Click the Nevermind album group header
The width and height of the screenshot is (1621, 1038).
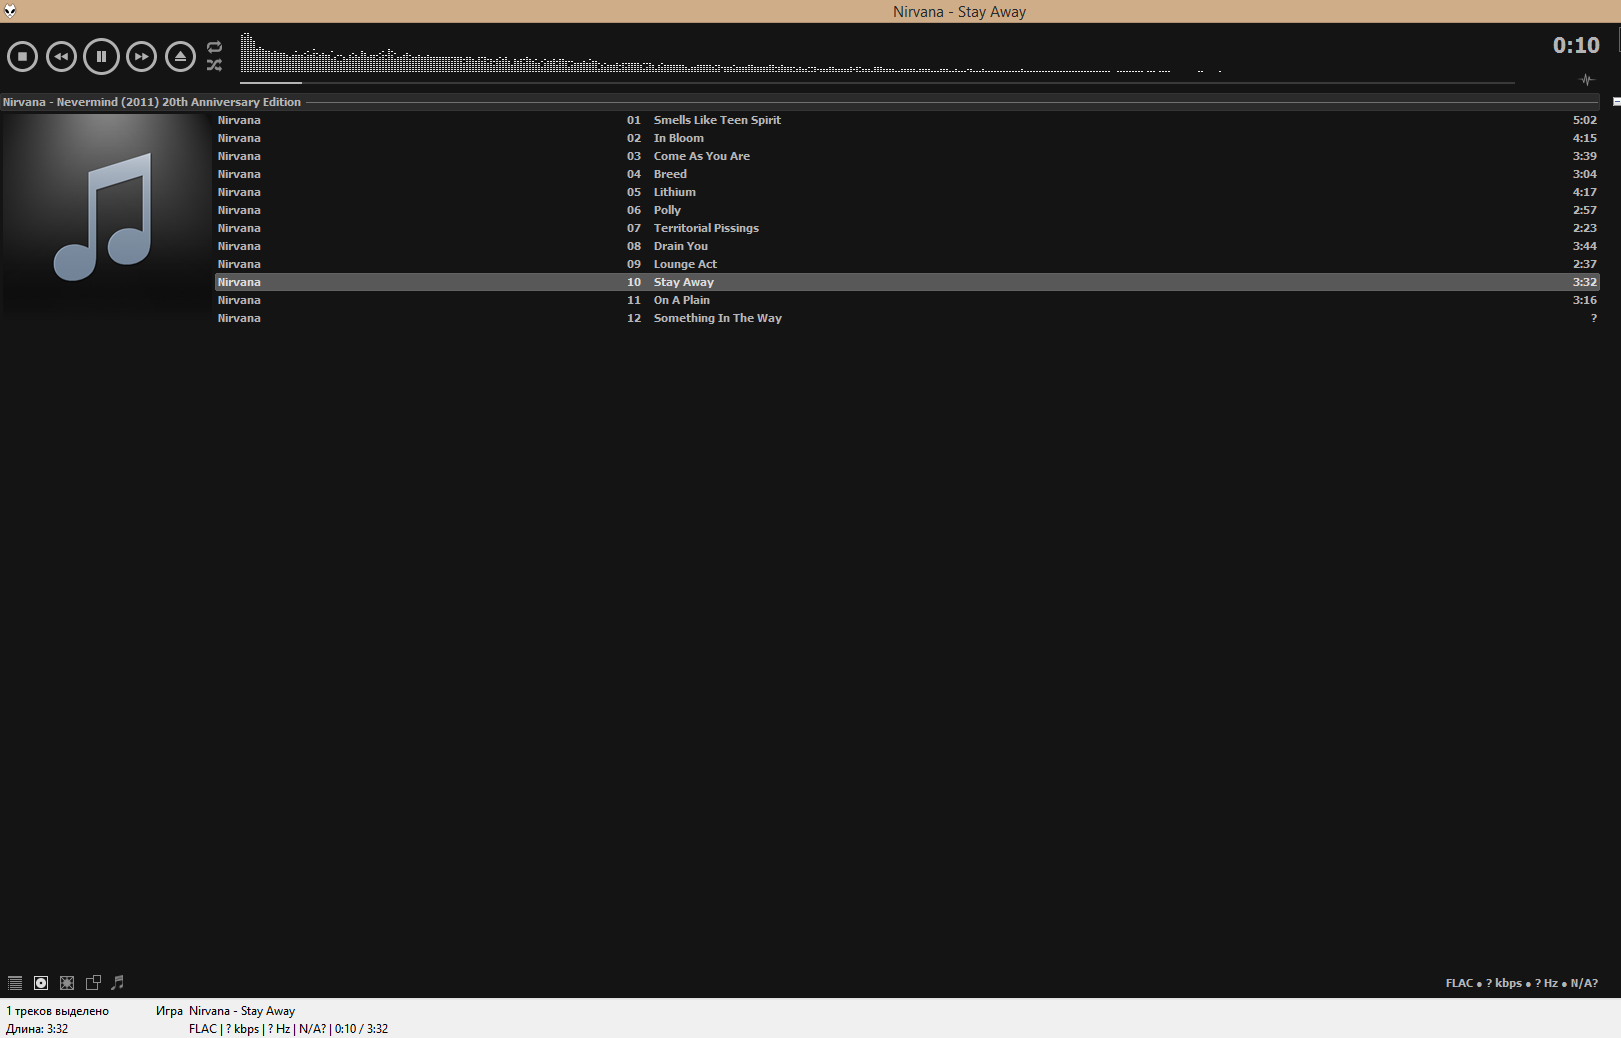[152, 102]
